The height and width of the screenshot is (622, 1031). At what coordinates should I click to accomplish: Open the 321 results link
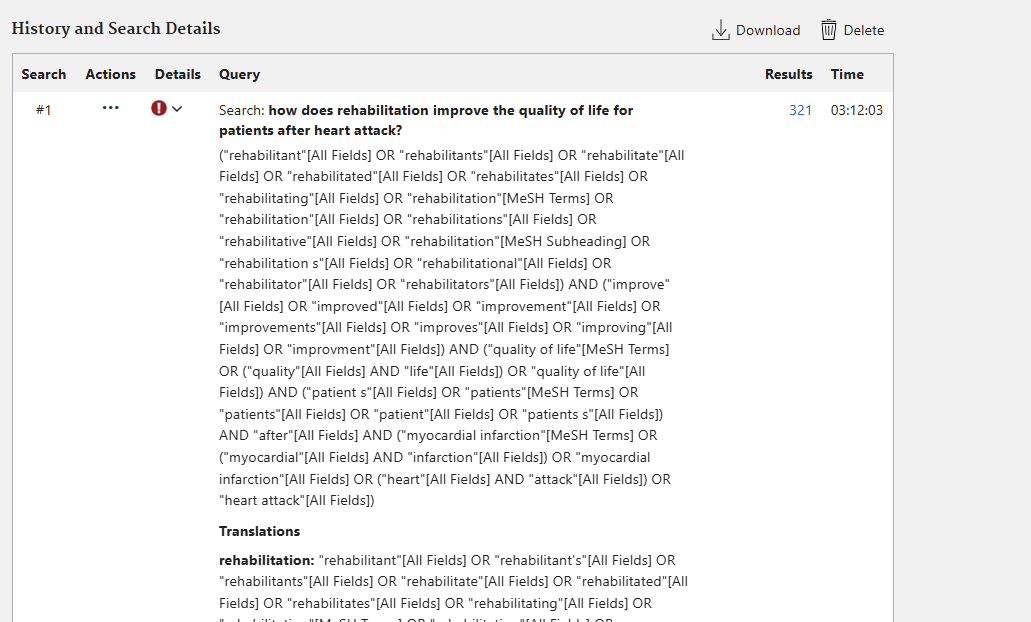[x=800, y=110]
